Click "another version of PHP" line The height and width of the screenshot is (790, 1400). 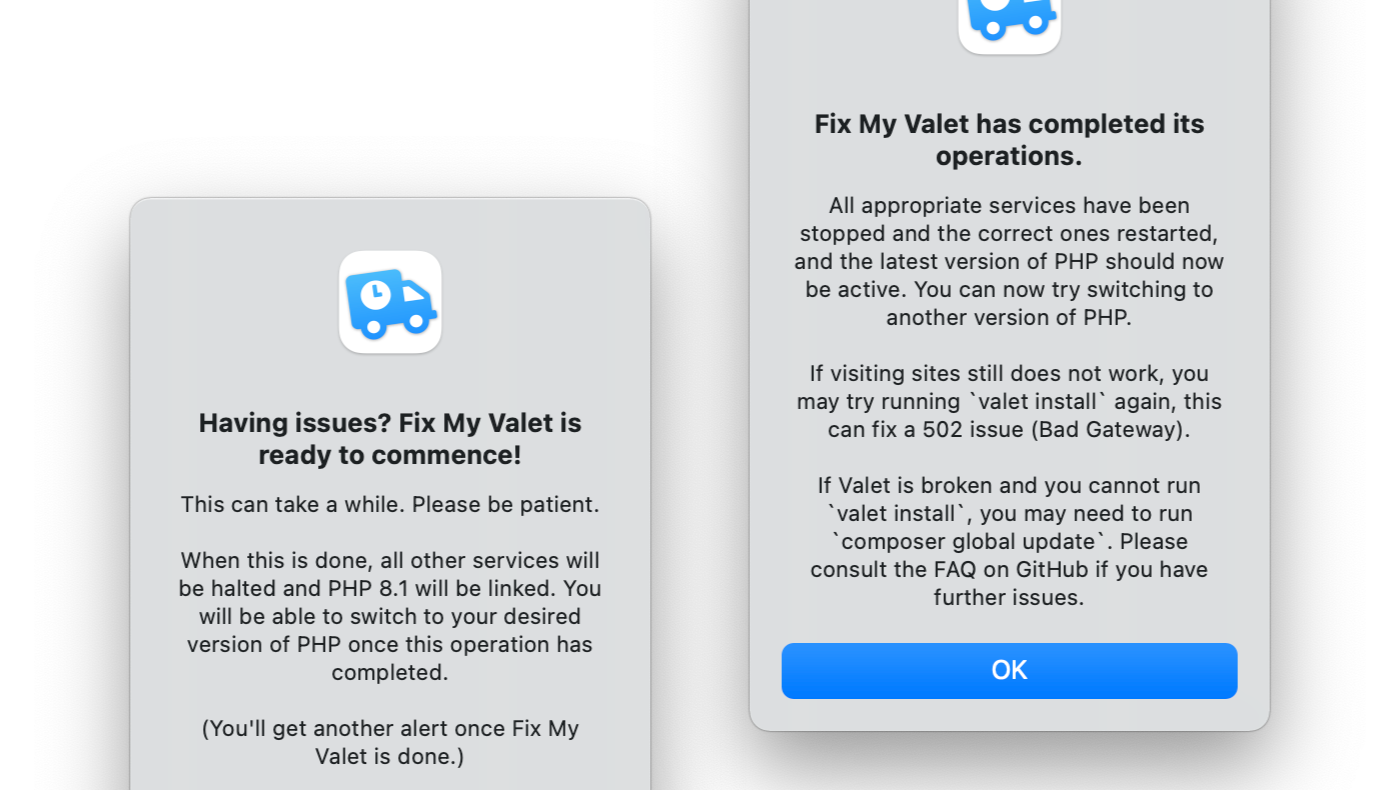(1009, 318)
